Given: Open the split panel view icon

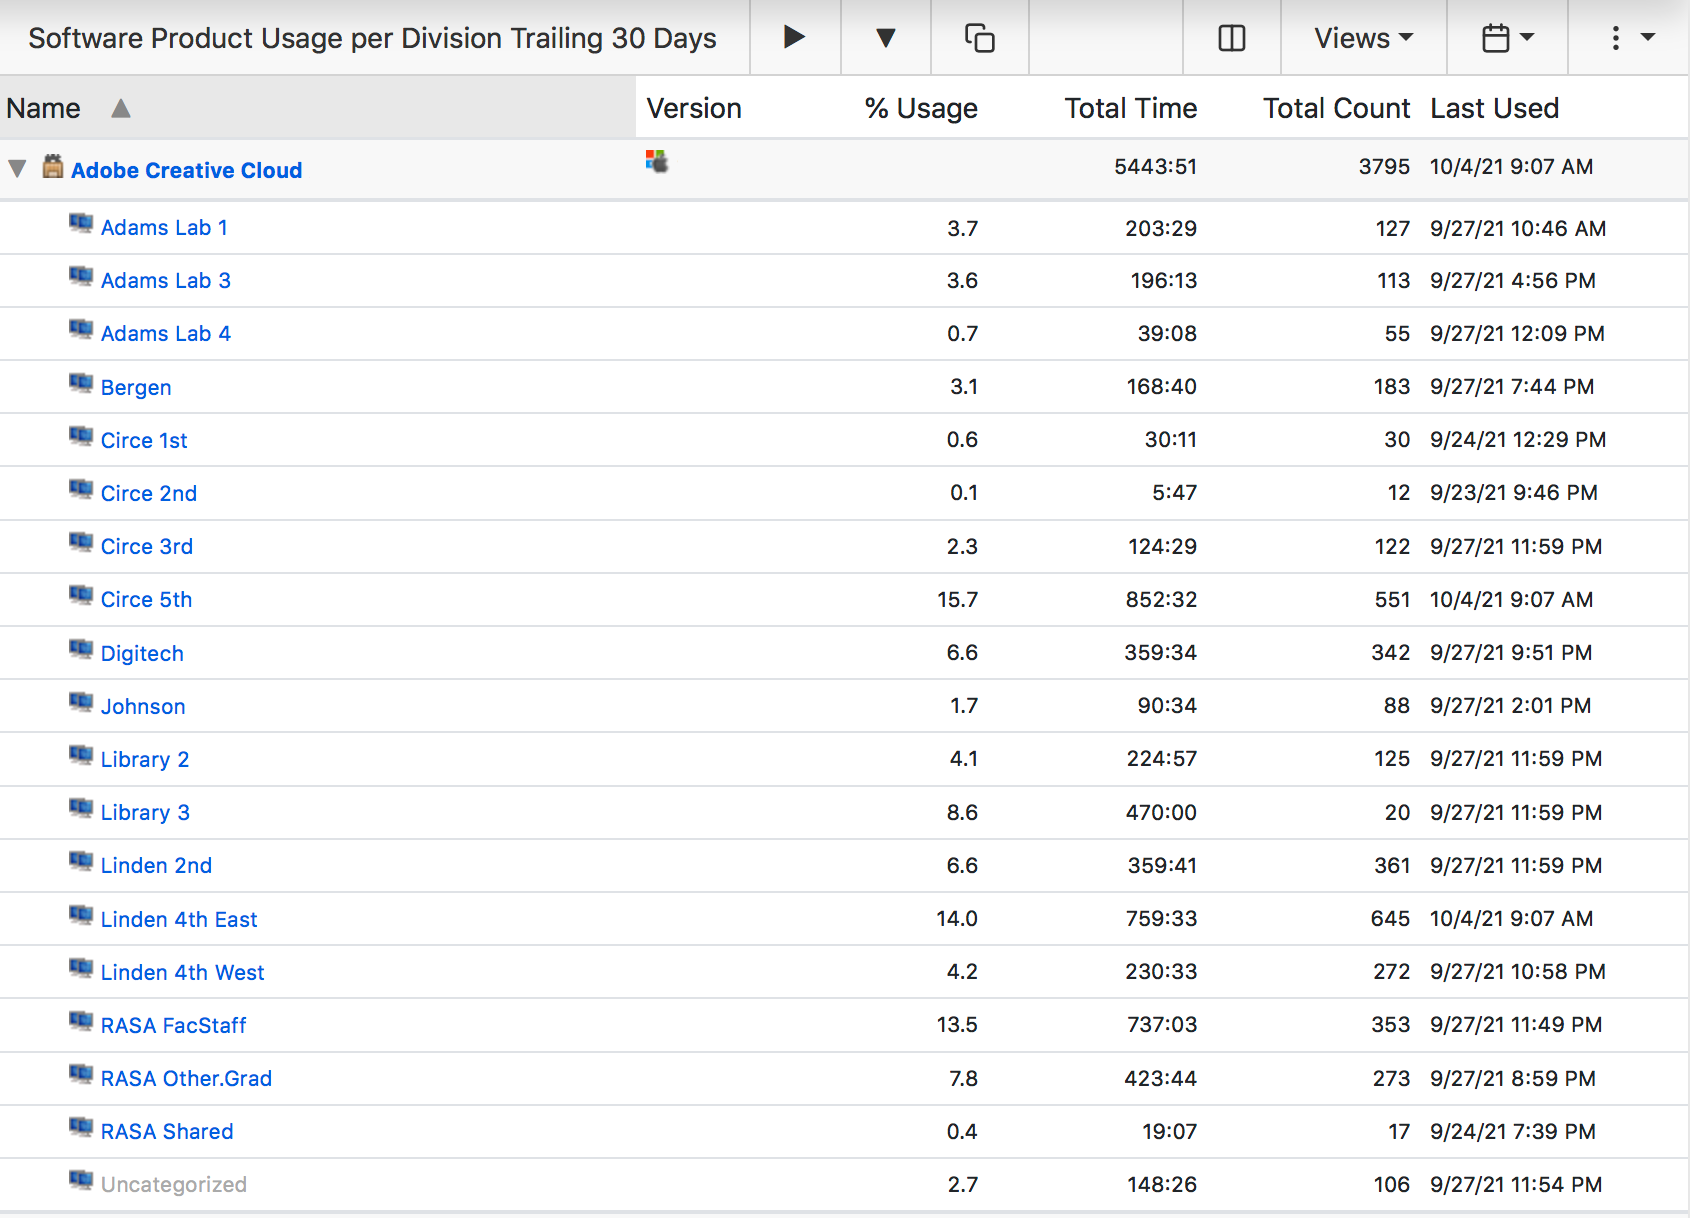Looking at the screenshot, I should [x=1231, y=37].
